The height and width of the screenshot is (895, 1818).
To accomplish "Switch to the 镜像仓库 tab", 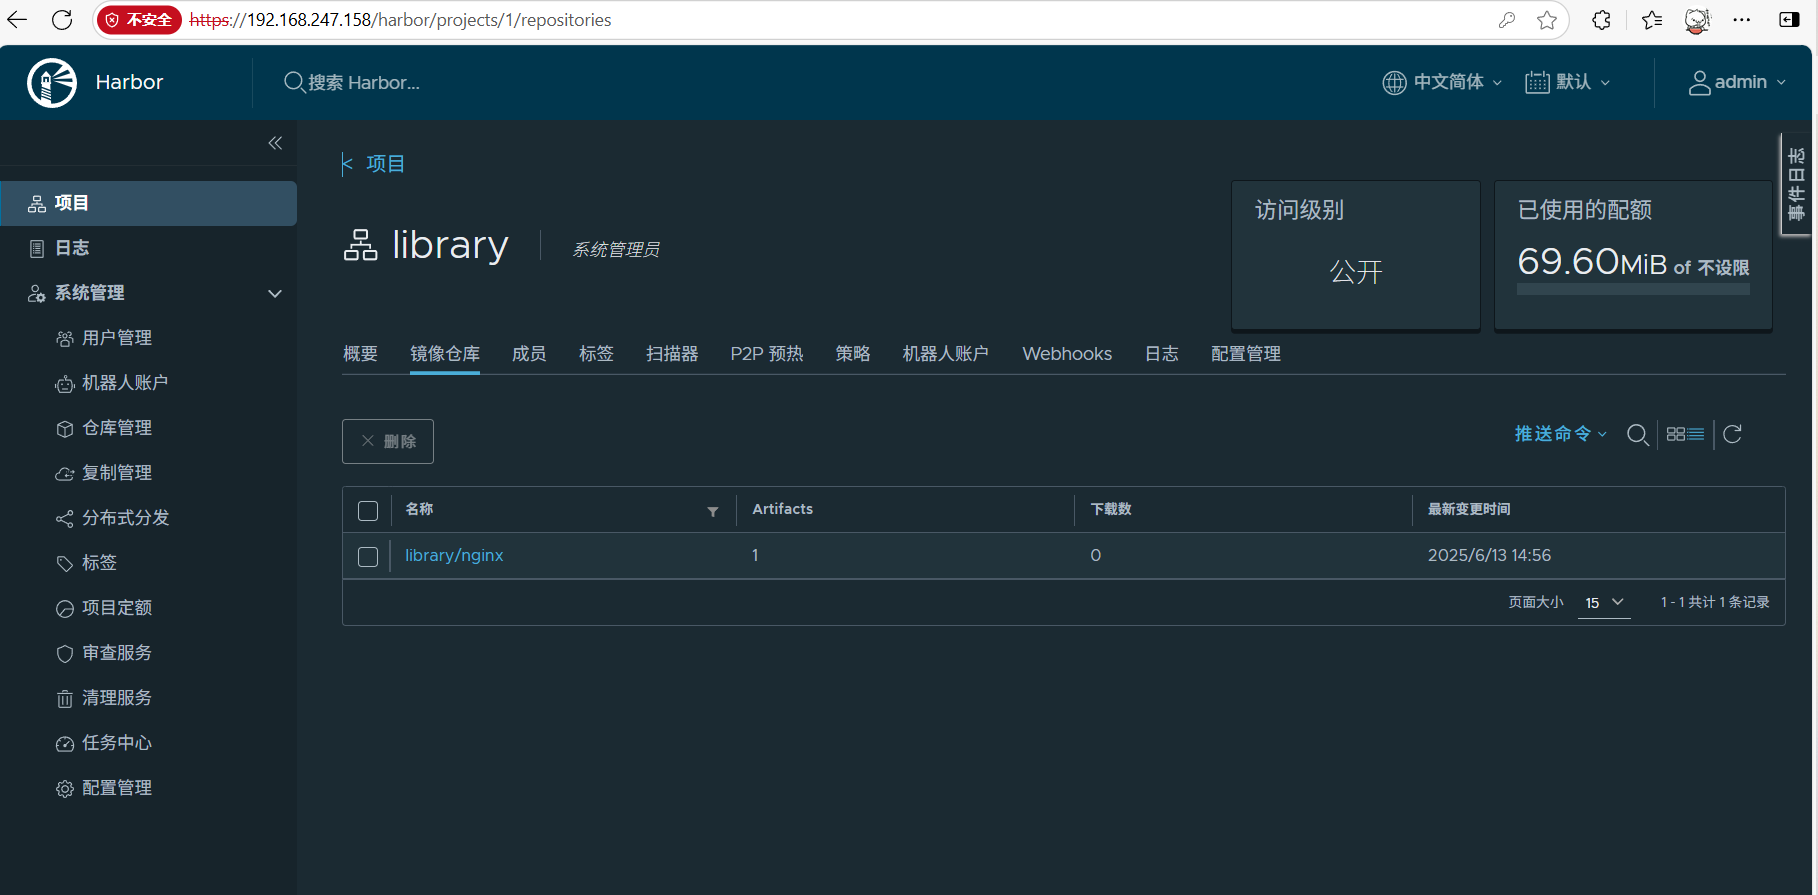I will click(x=445, y=354).
